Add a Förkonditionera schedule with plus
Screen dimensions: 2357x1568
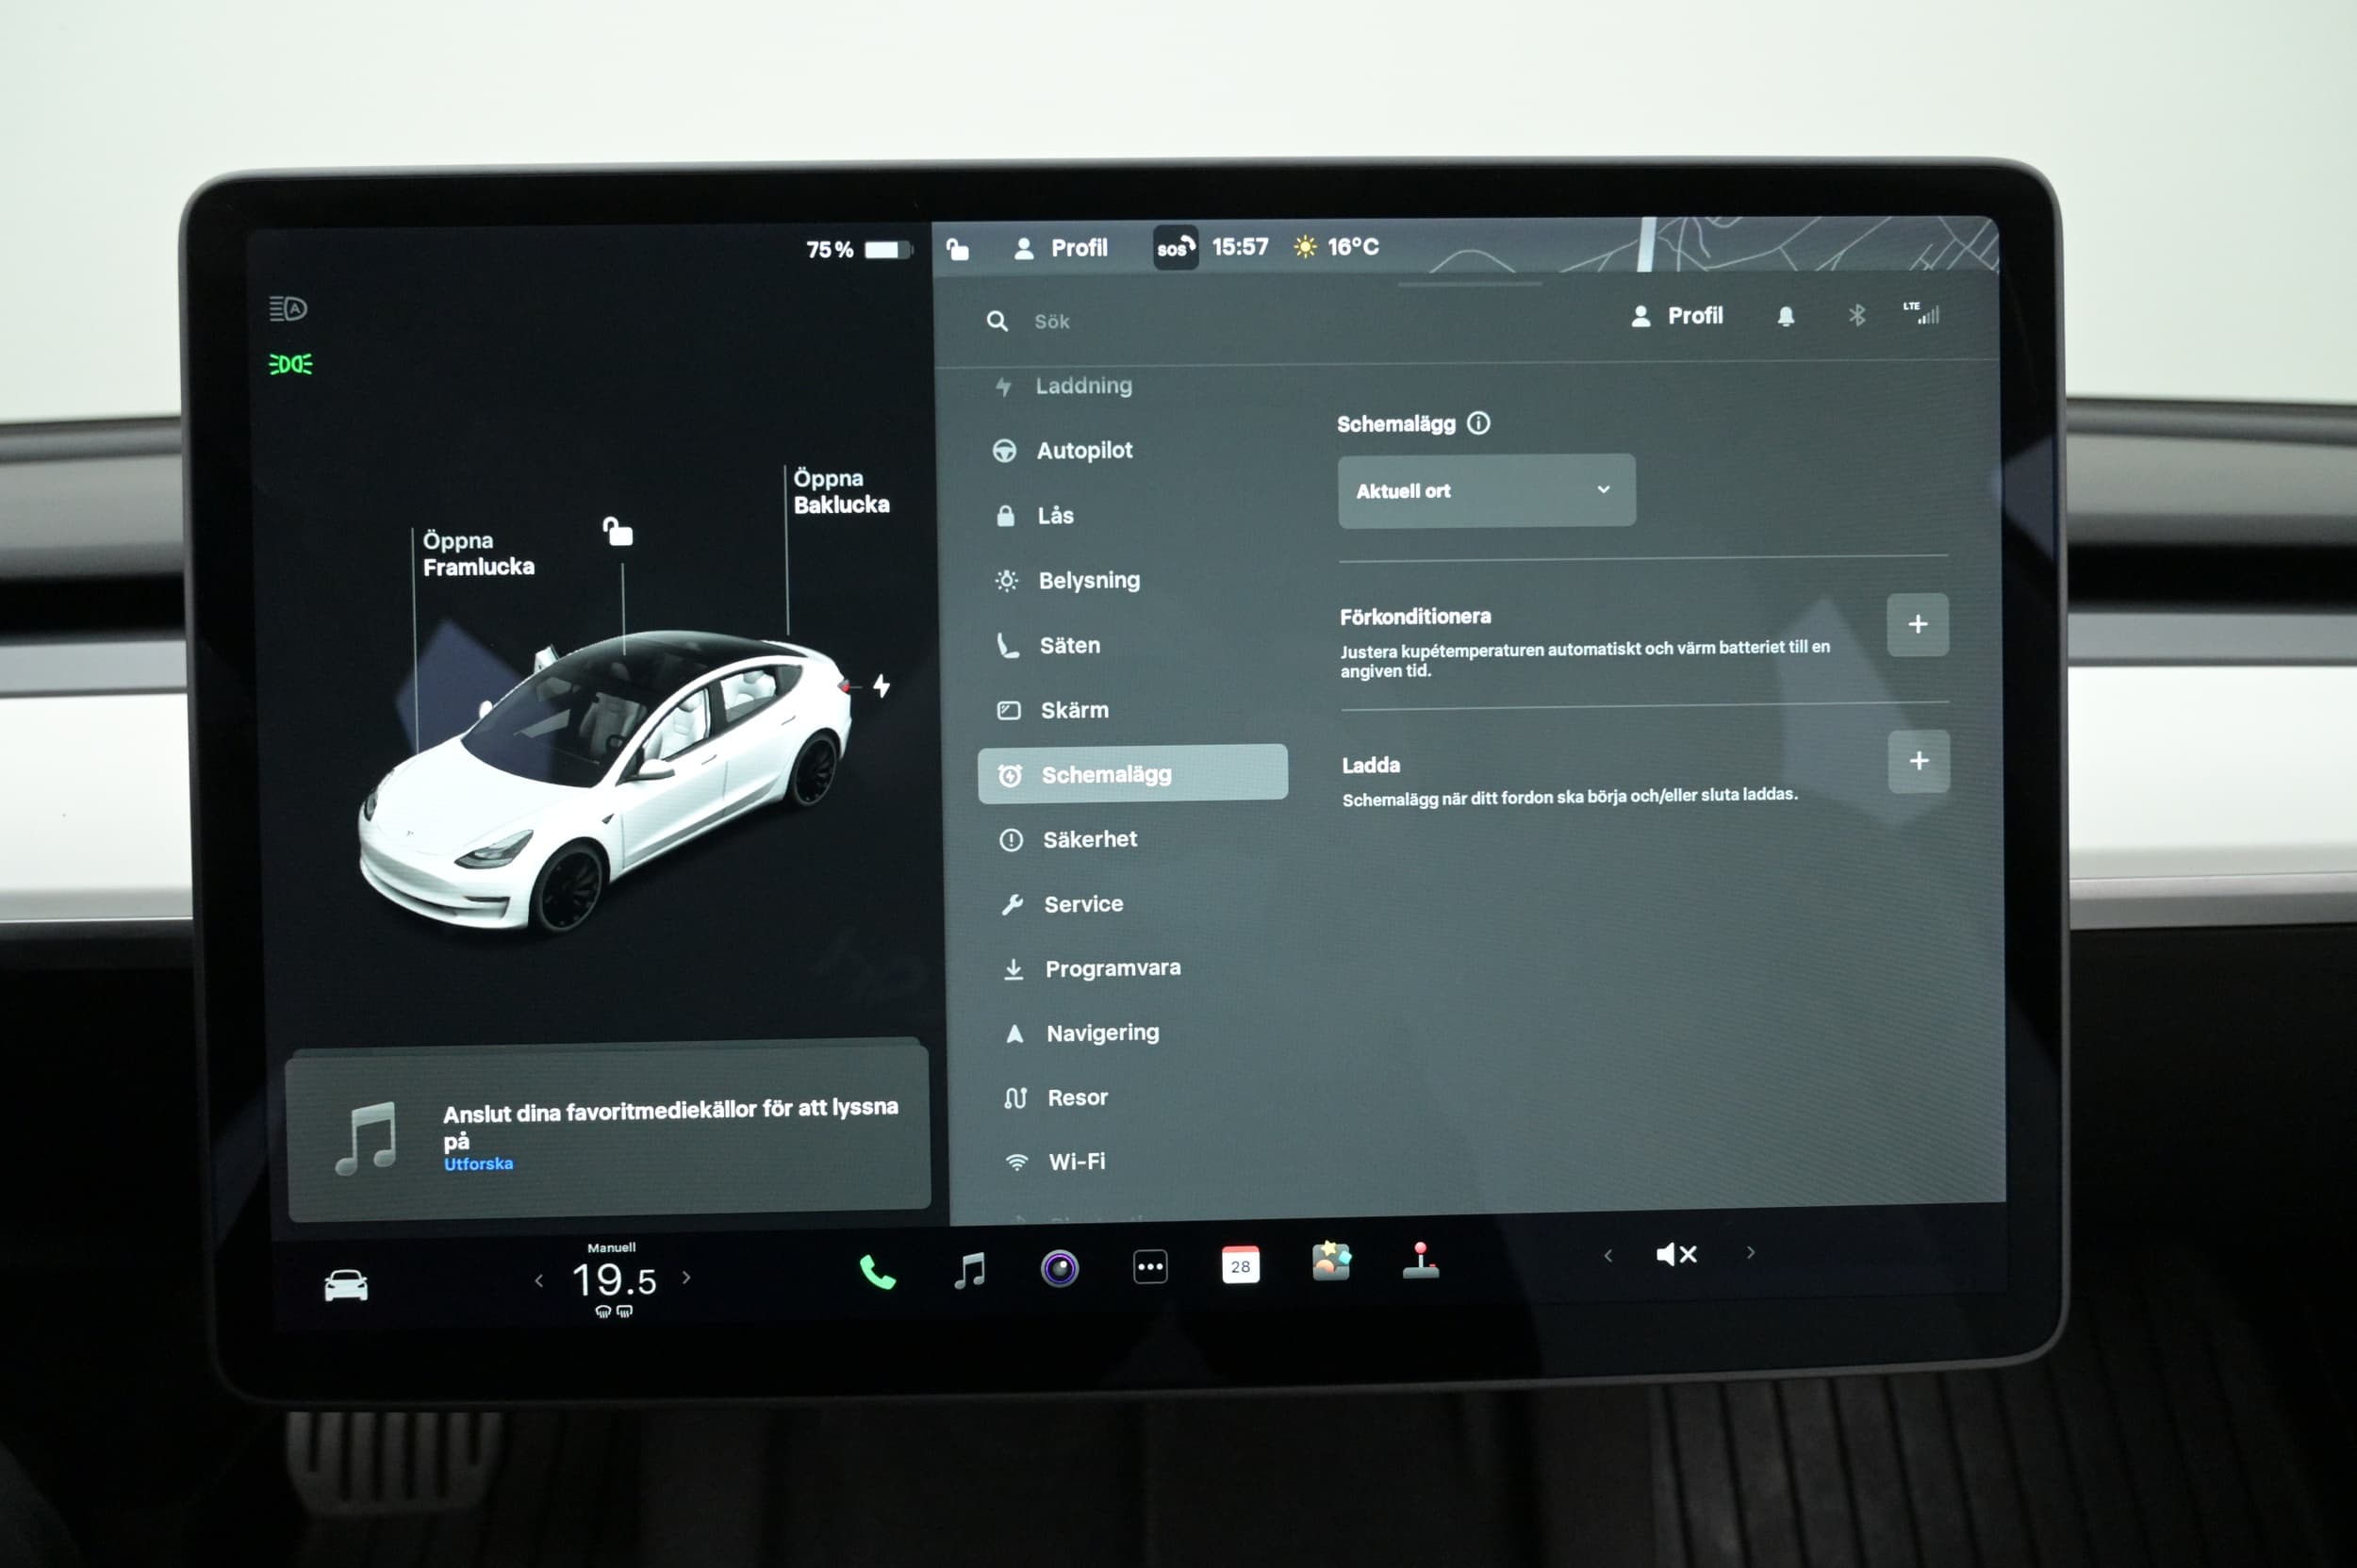pos(1916,625)
